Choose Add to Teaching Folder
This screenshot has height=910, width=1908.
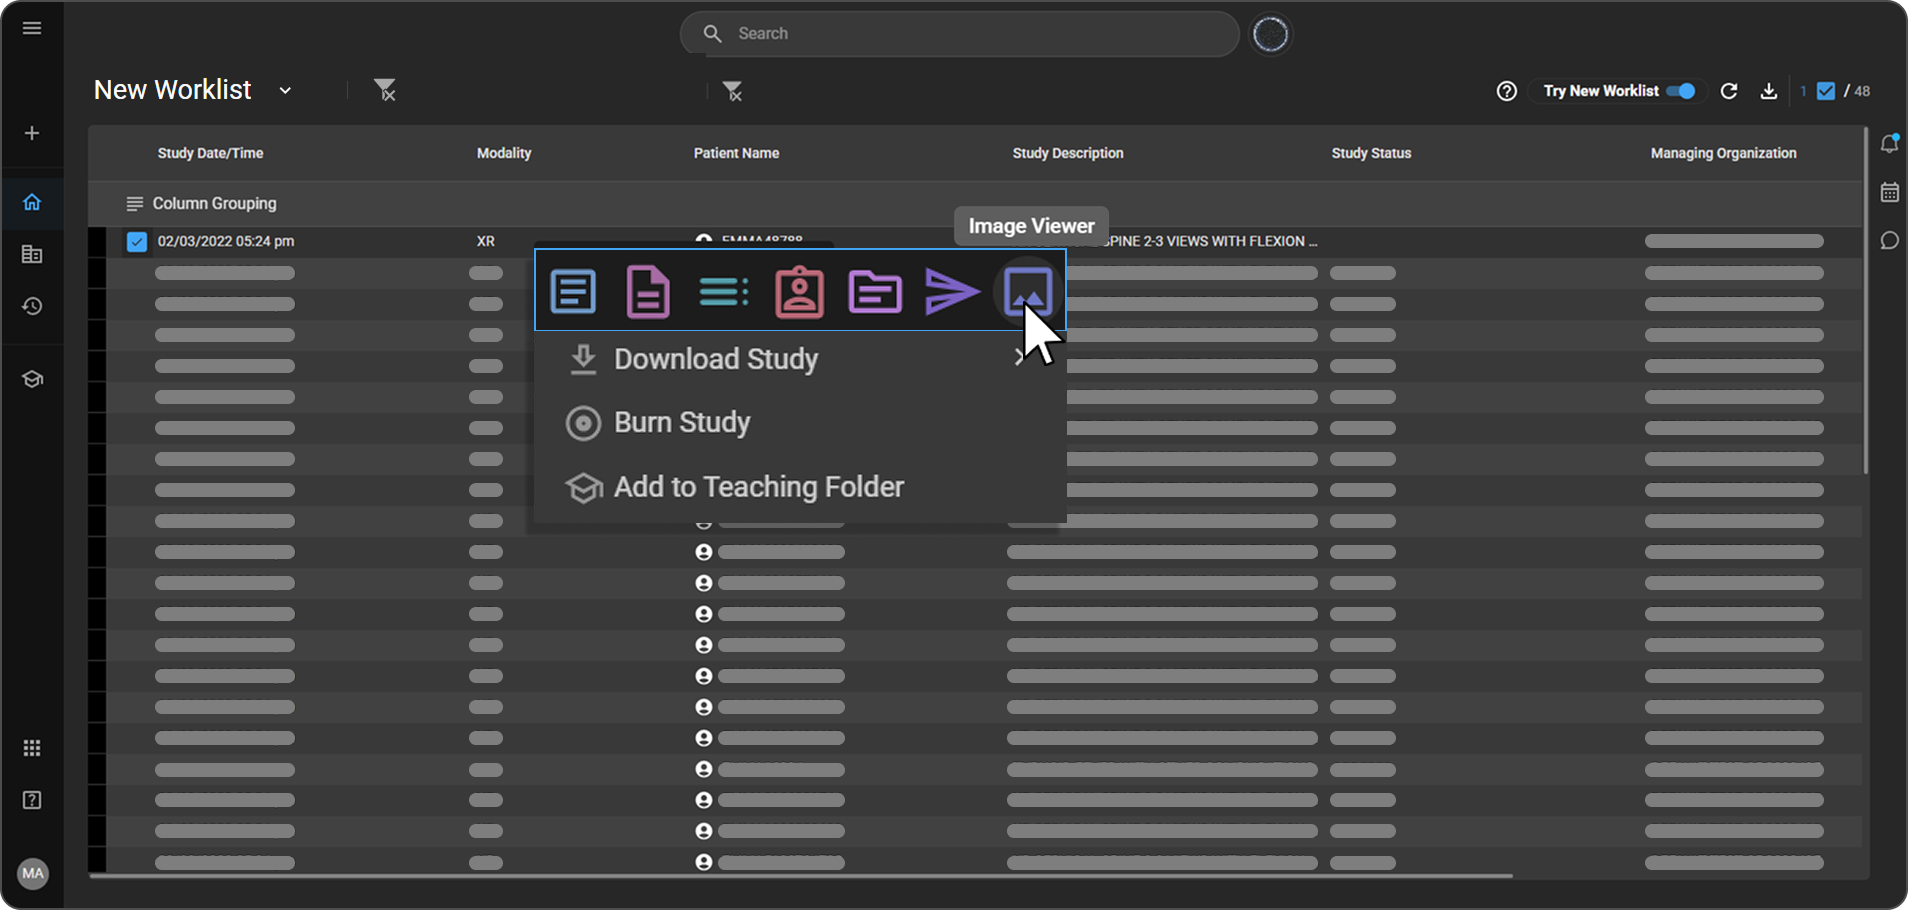click(758, 487)
